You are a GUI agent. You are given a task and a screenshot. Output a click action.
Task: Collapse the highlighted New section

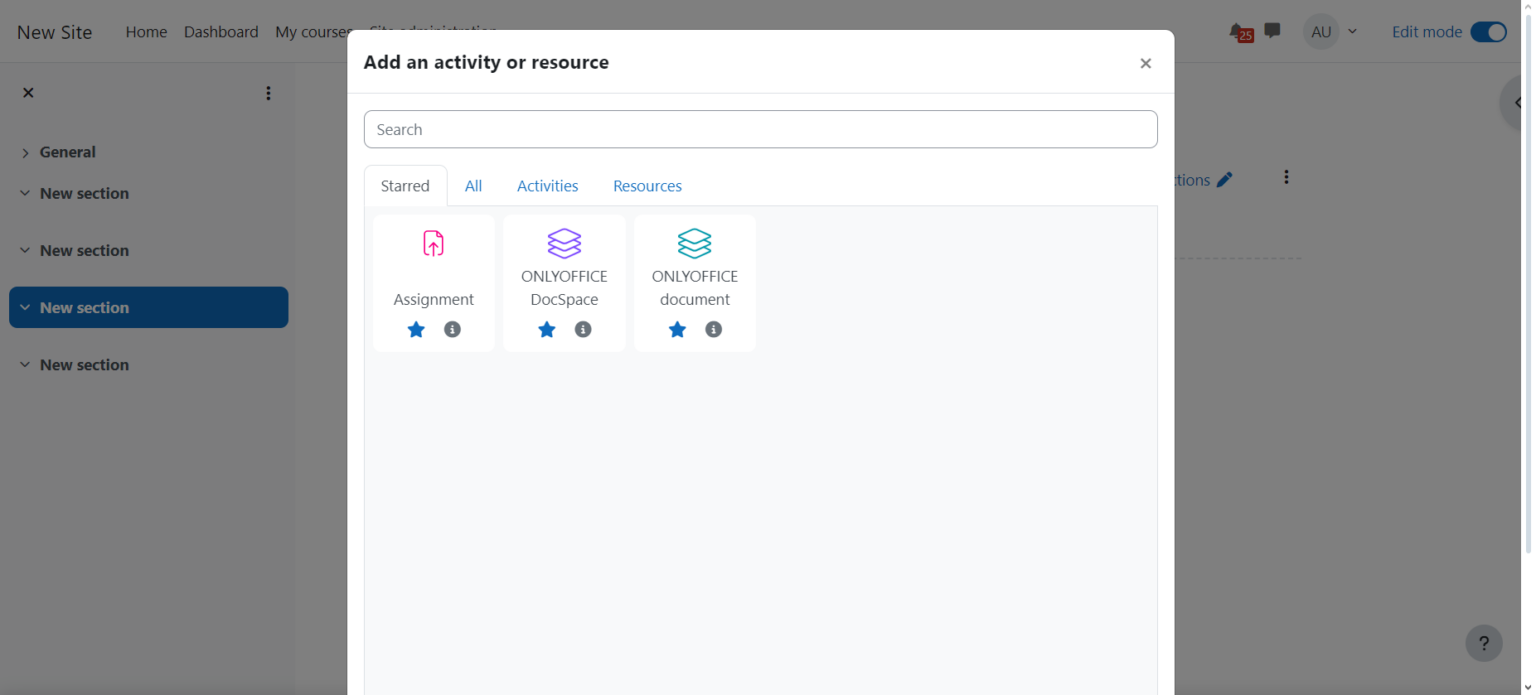[25, 308]
